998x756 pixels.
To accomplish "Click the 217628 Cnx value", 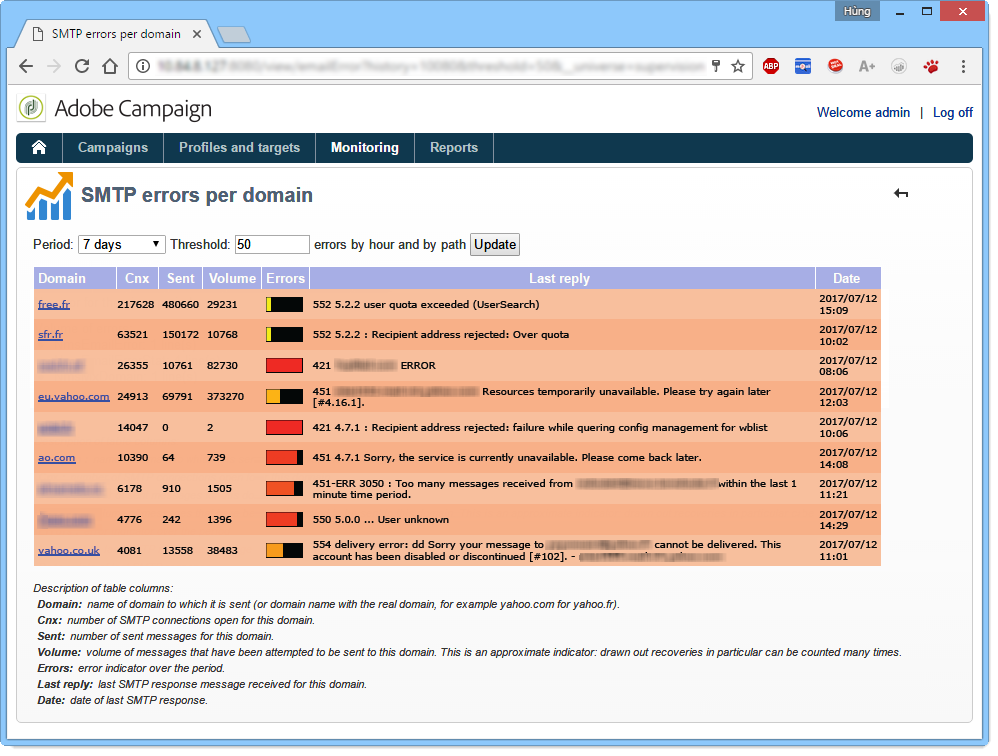I will click(x=136, y=304).
